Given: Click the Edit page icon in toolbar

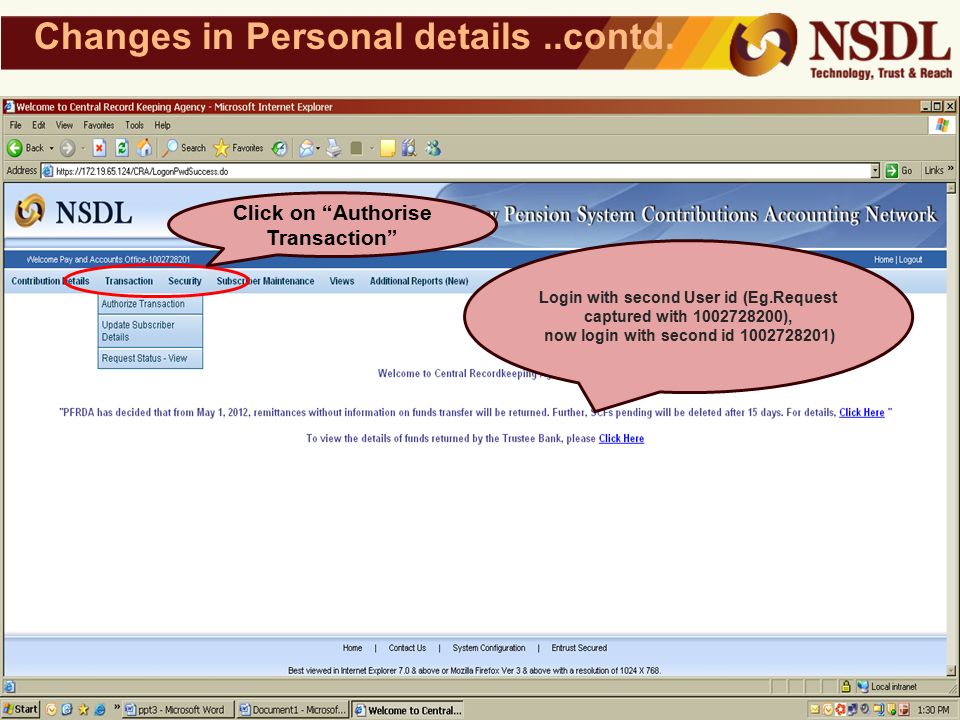Looking at the screenshot, I should point(356,148).
